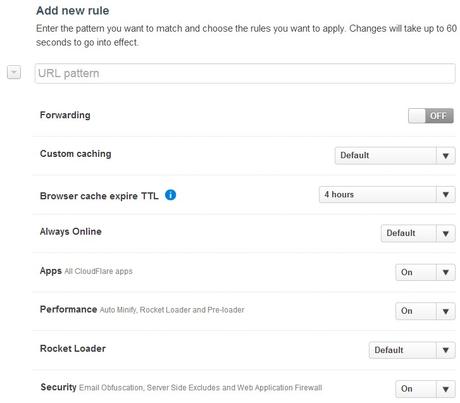Click the URL pattern input field
This screenshot has height=403, width=460.
pyautogui.click(x=245, y=73)
